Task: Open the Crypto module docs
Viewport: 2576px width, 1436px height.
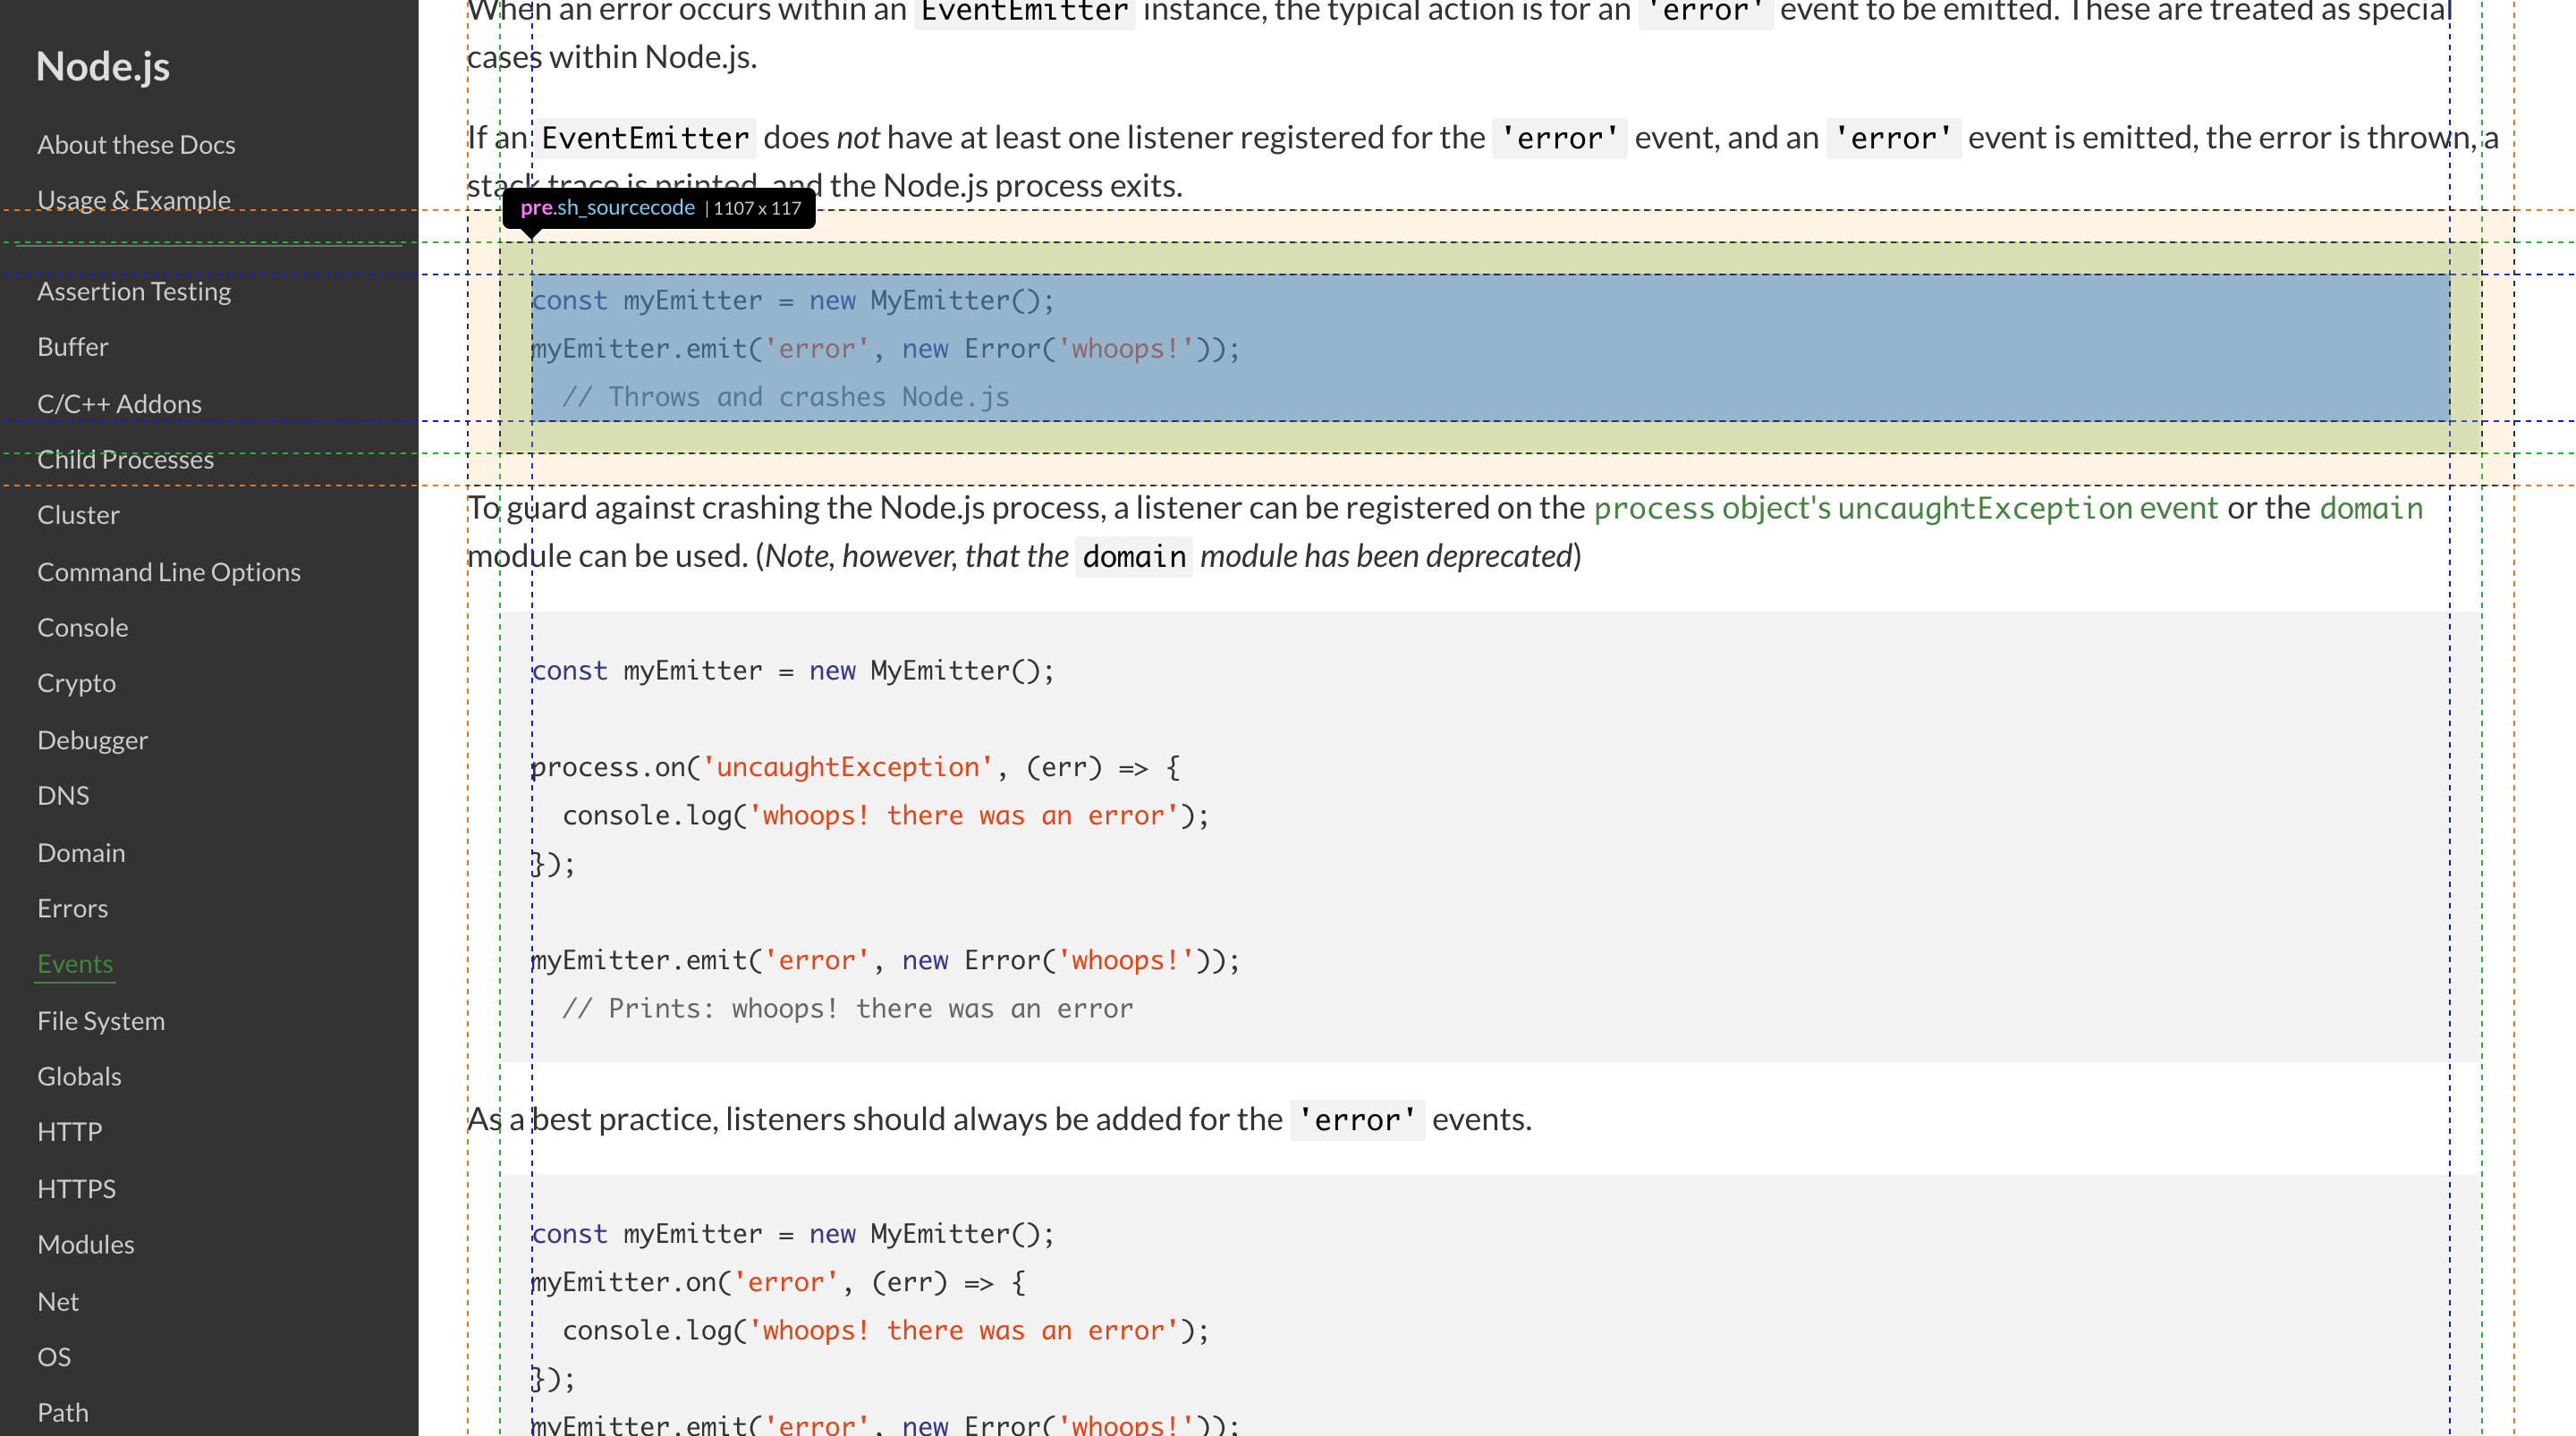Action: (76, 683)
